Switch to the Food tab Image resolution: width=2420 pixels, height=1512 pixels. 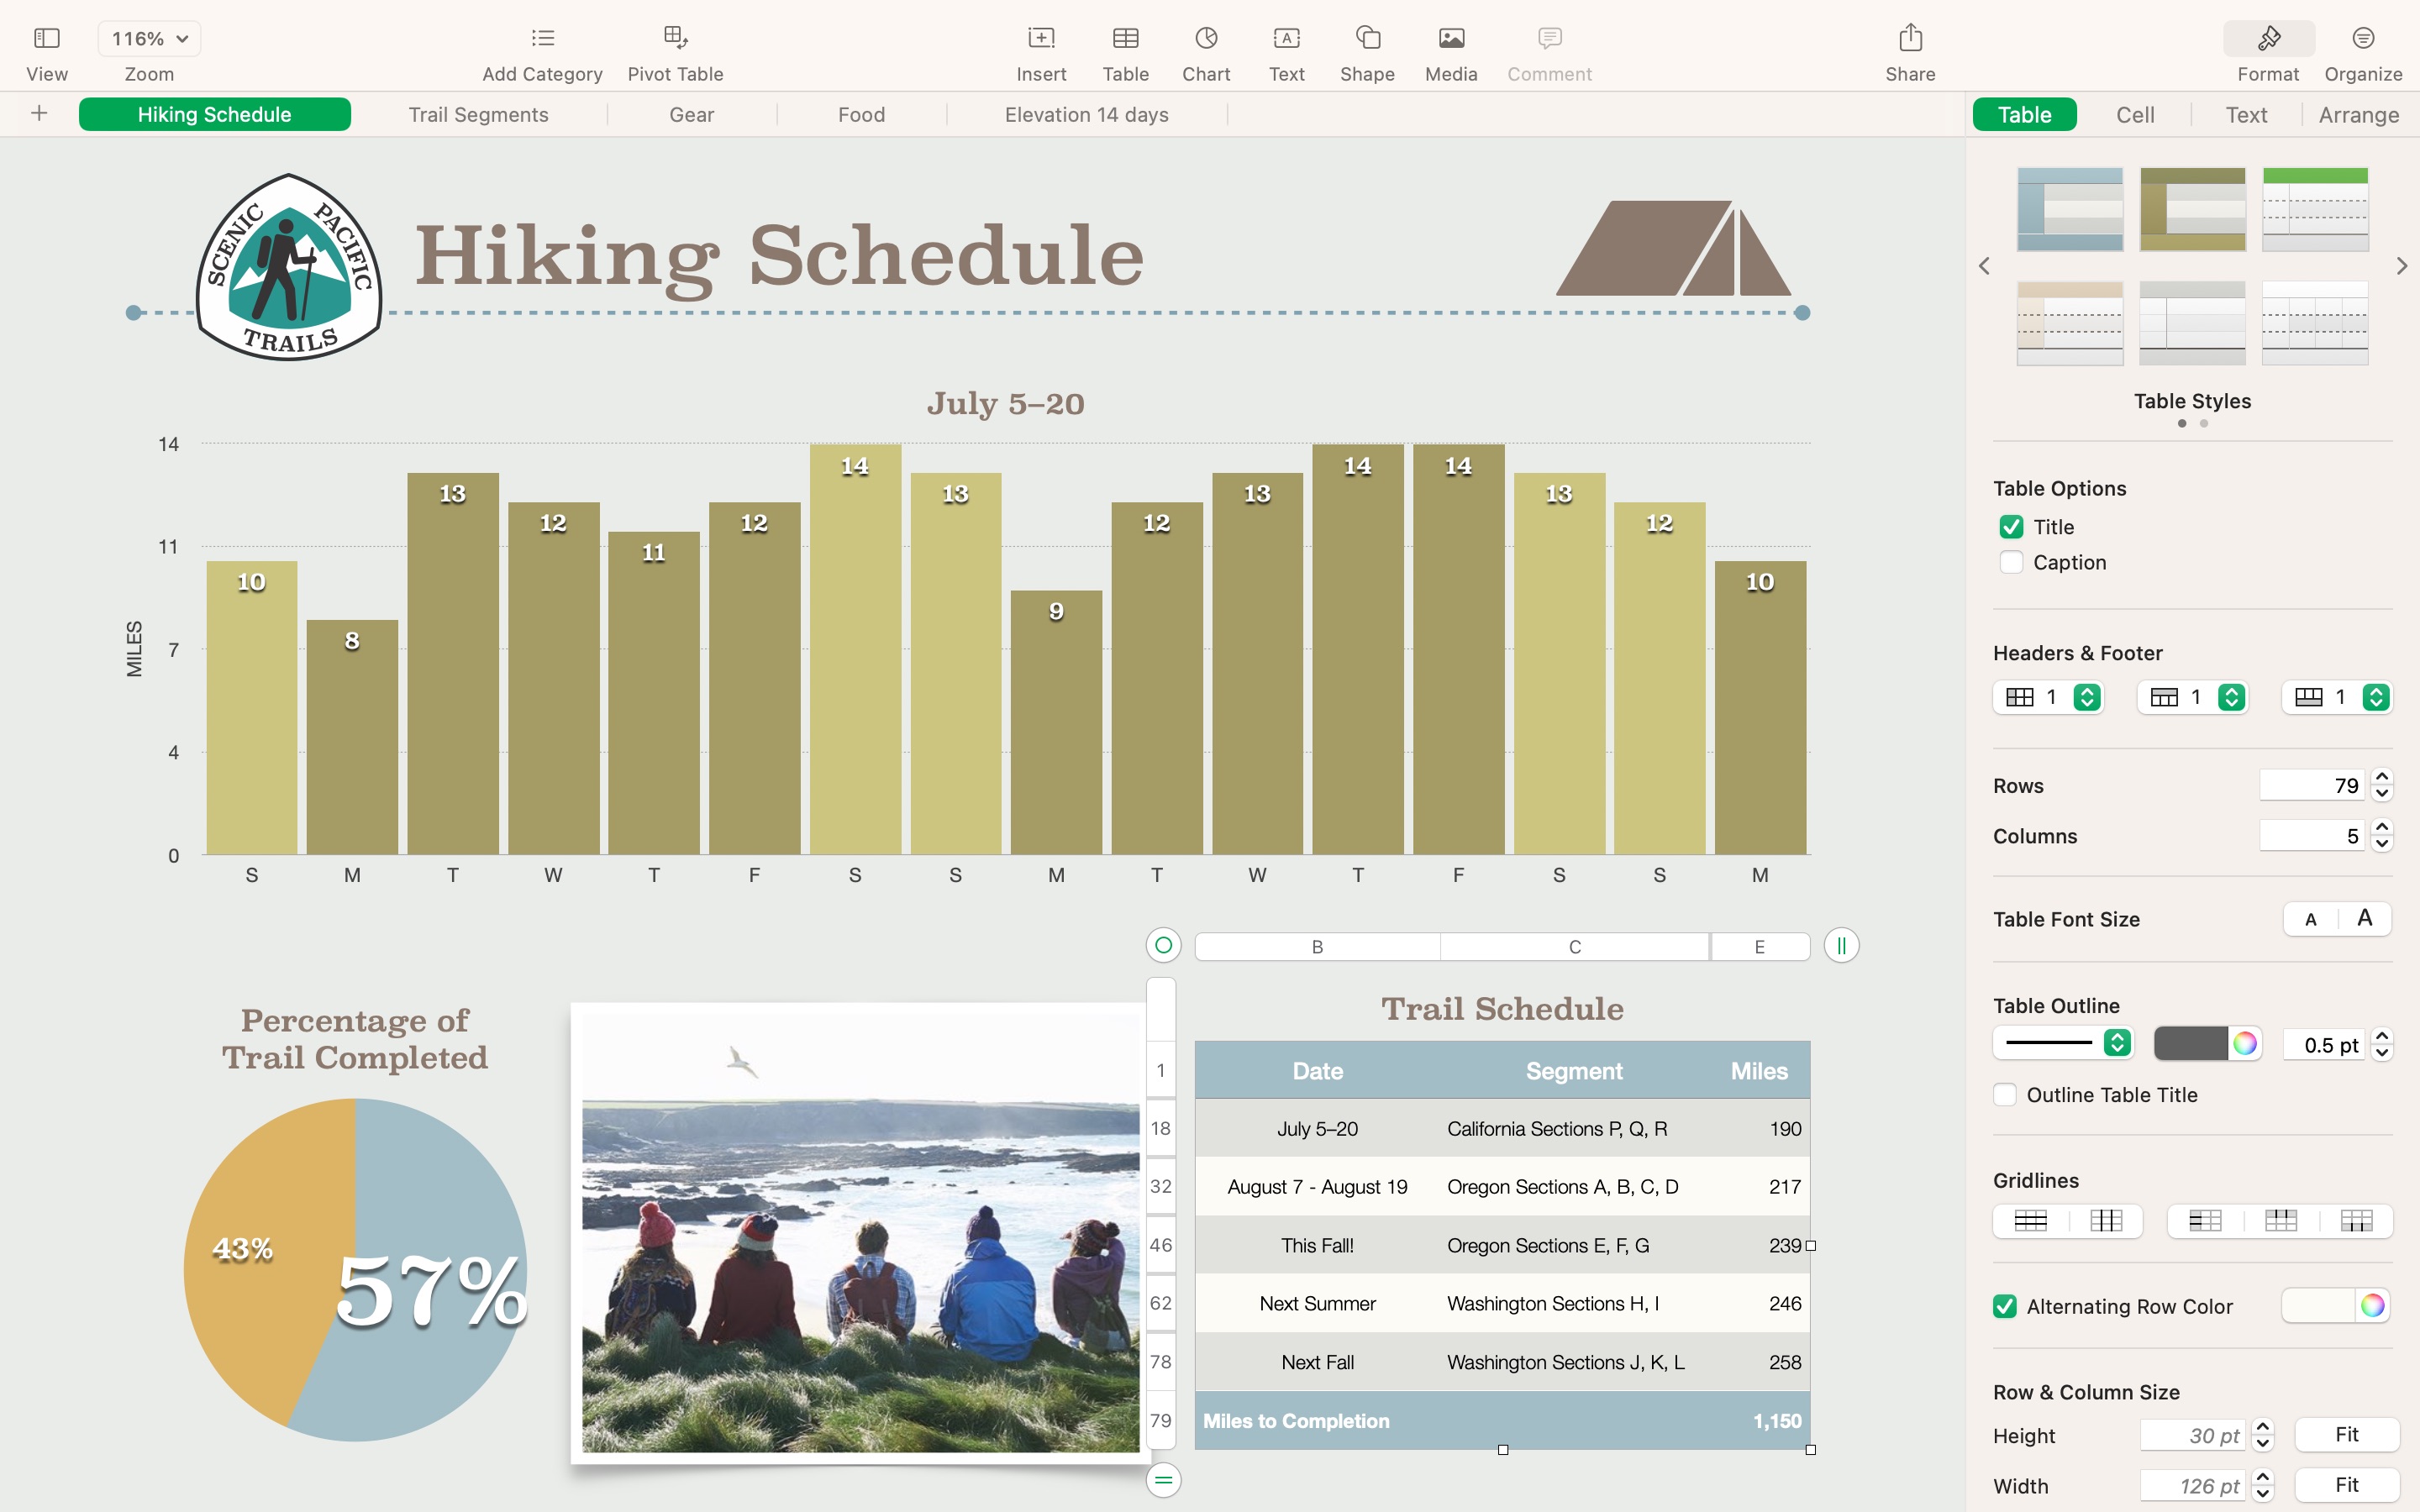(860, 113)
